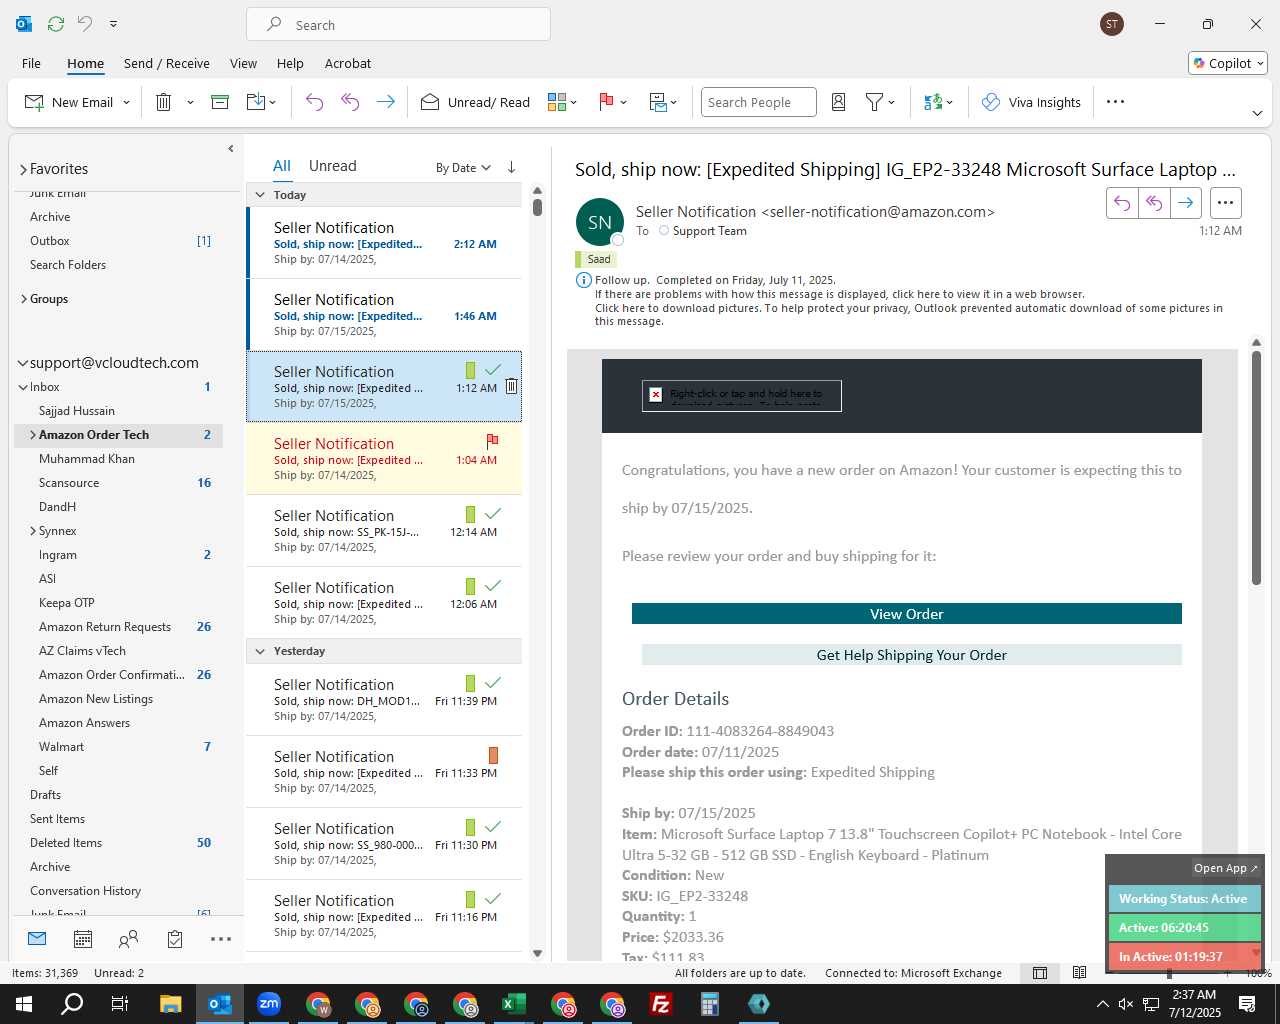Screen dimensions: 1280x1024
Task: Open the By Date sort dropdown
Action: 463,168
